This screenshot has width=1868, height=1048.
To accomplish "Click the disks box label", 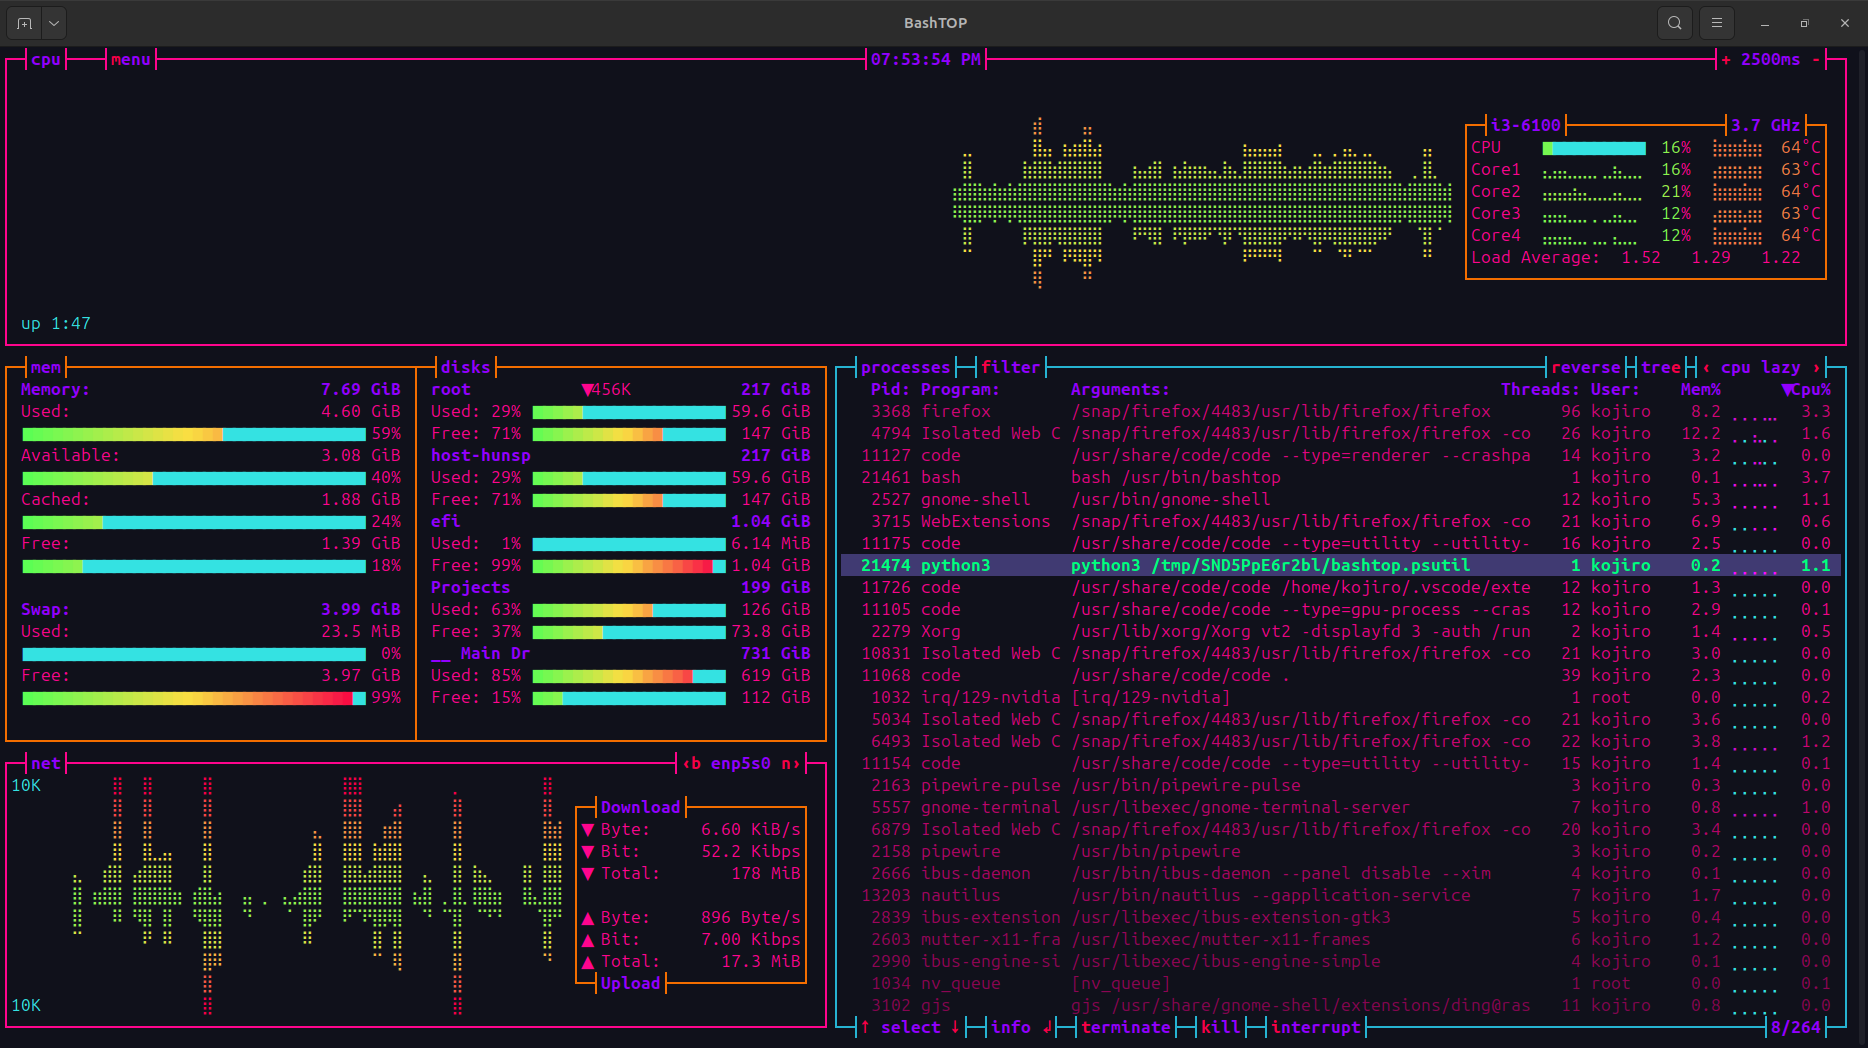I will pyautogui.click(x=466, y=368).
